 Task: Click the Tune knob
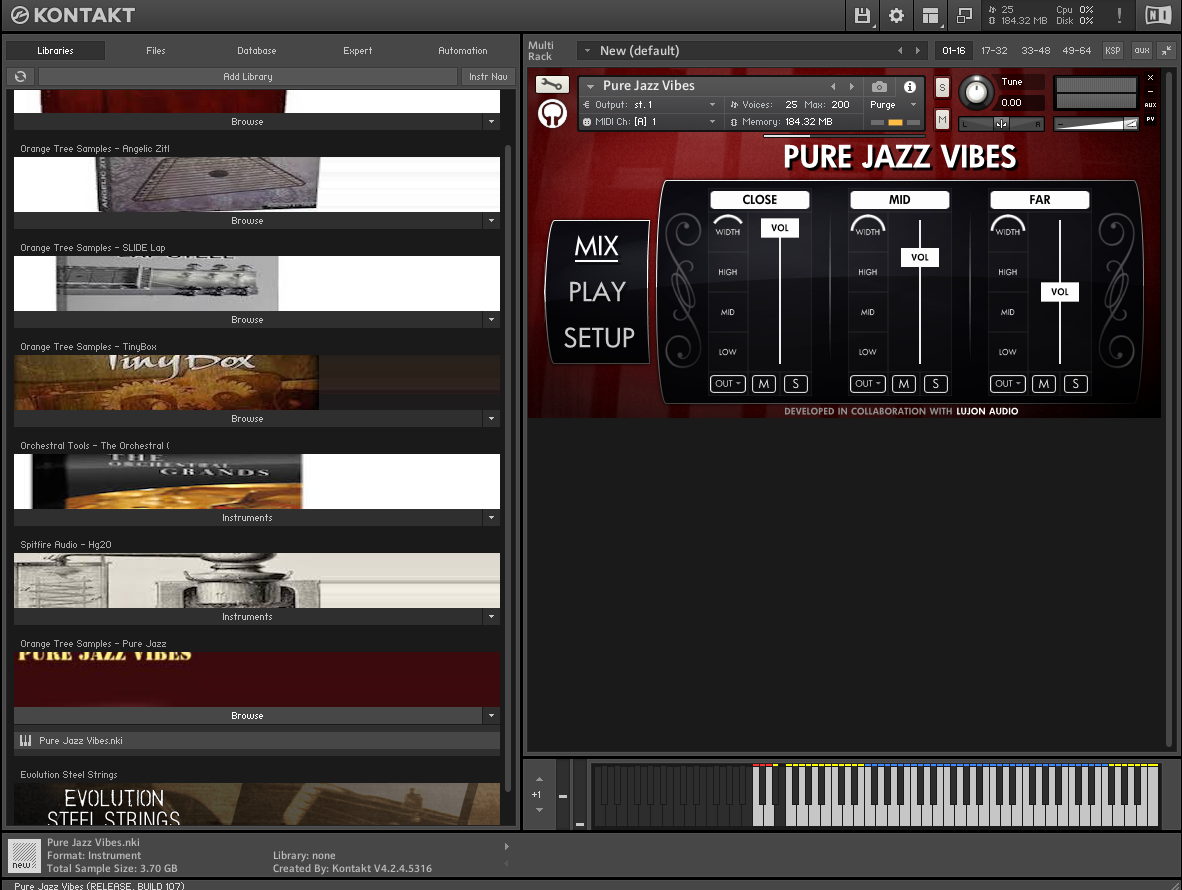coord(976,93)
